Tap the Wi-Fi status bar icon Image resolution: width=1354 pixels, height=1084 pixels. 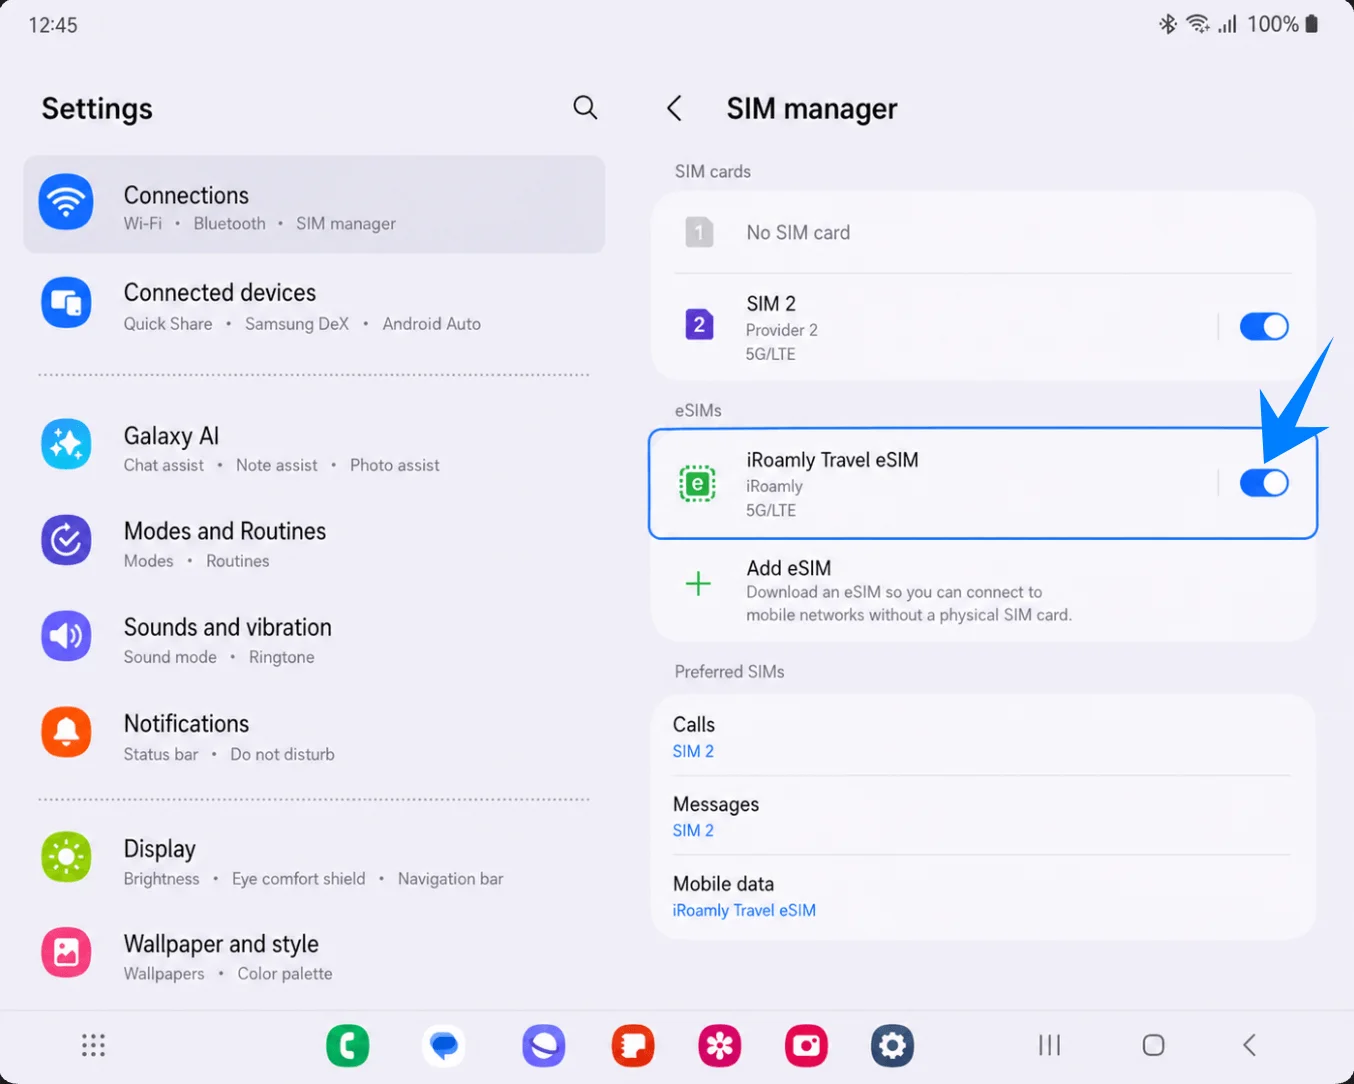1197,24
